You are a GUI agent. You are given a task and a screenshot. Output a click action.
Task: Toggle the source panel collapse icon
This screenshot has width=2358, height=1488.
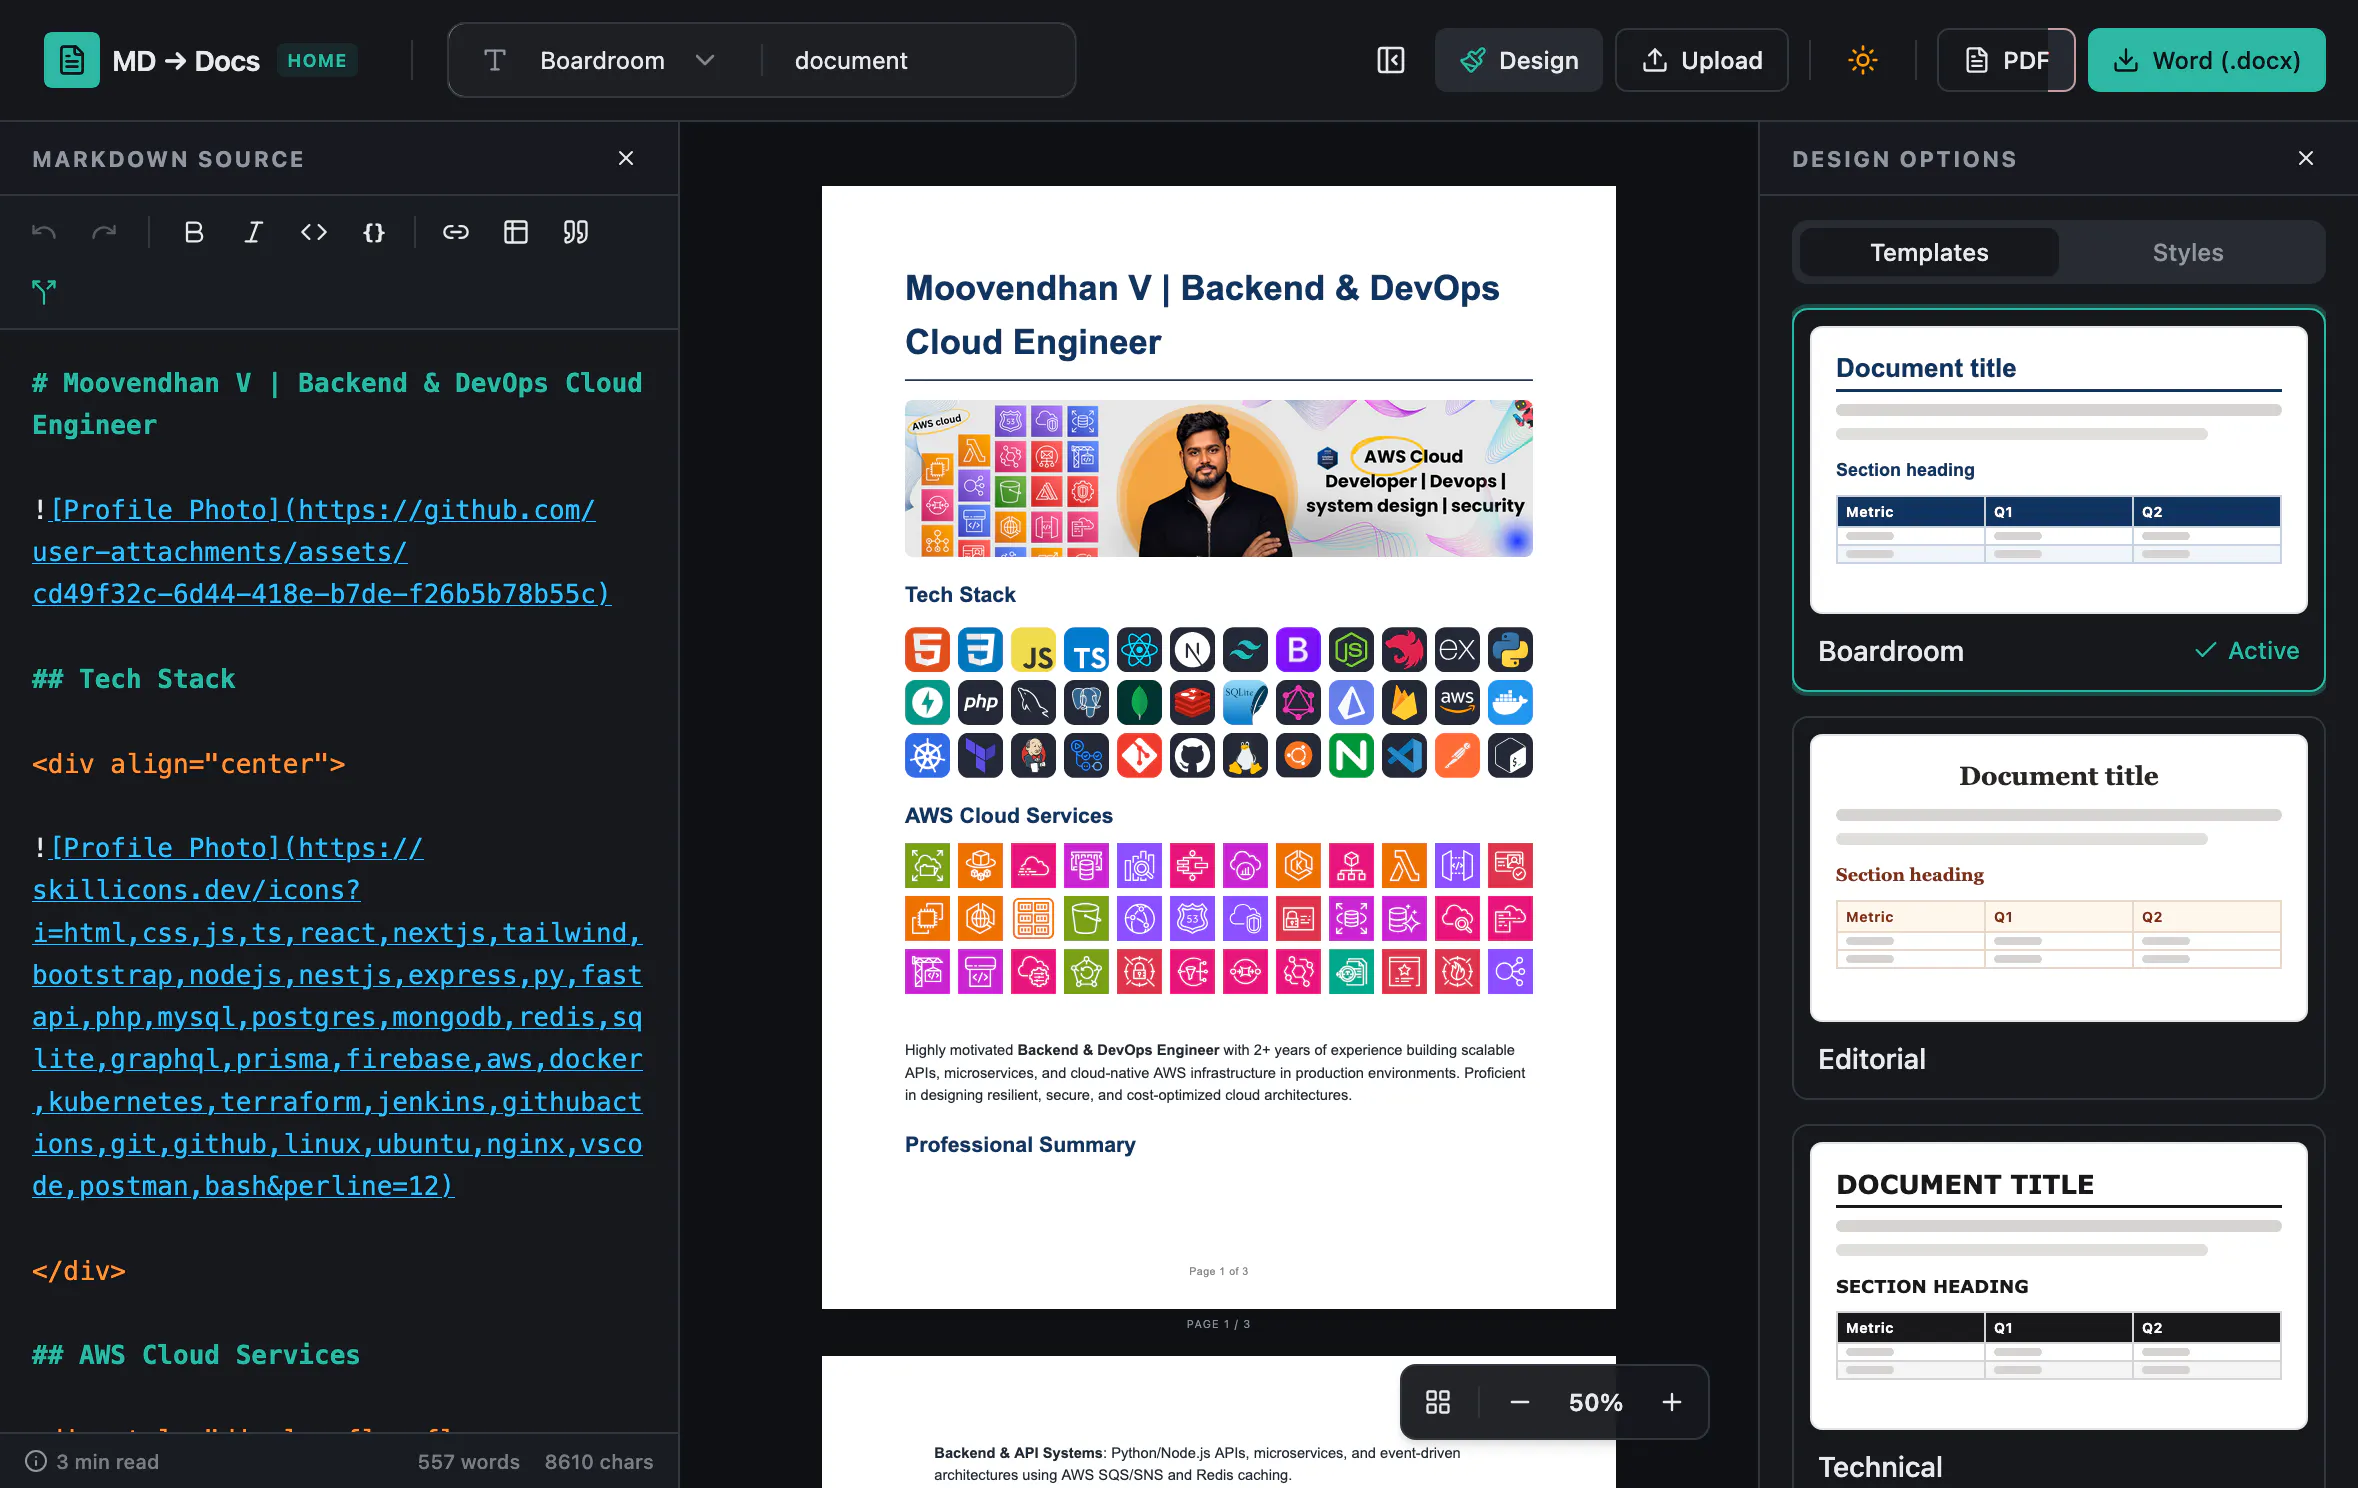click(x=1390, y=60)
